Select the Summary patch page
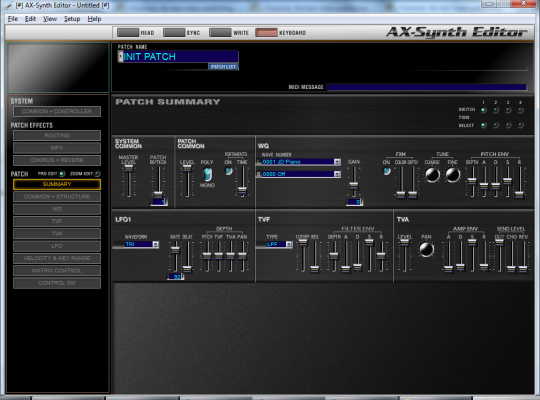 coord(57,184)
